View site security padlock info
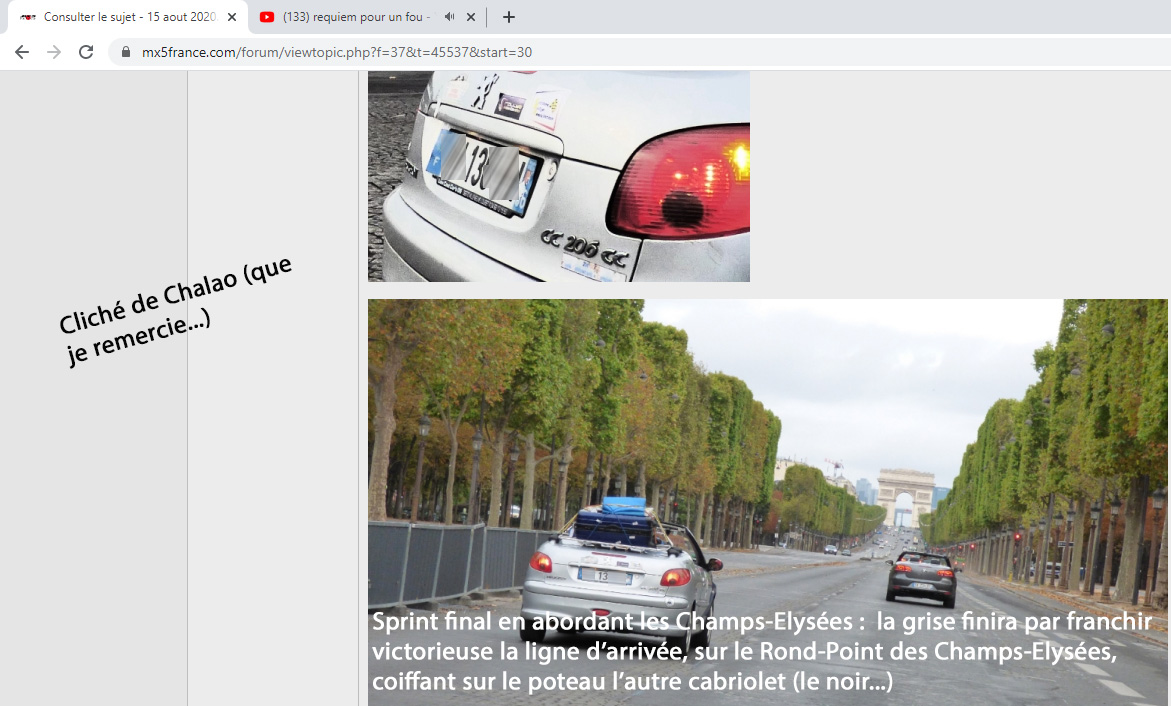The width and height of the screenshot is (1171, 706). [x=125, y=52]
